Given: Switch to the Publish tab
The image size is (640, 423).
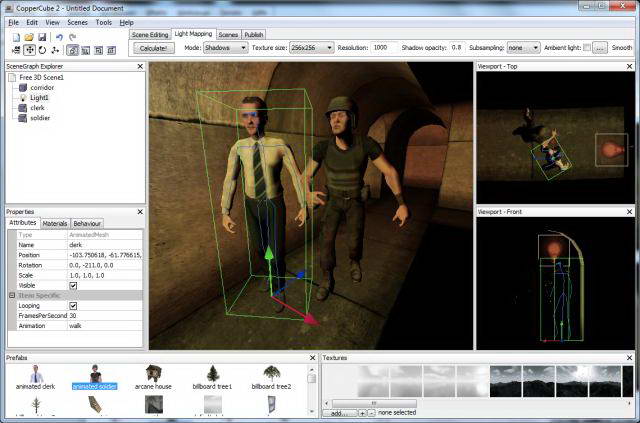Looking at the screenshot, I should [254, 34].
